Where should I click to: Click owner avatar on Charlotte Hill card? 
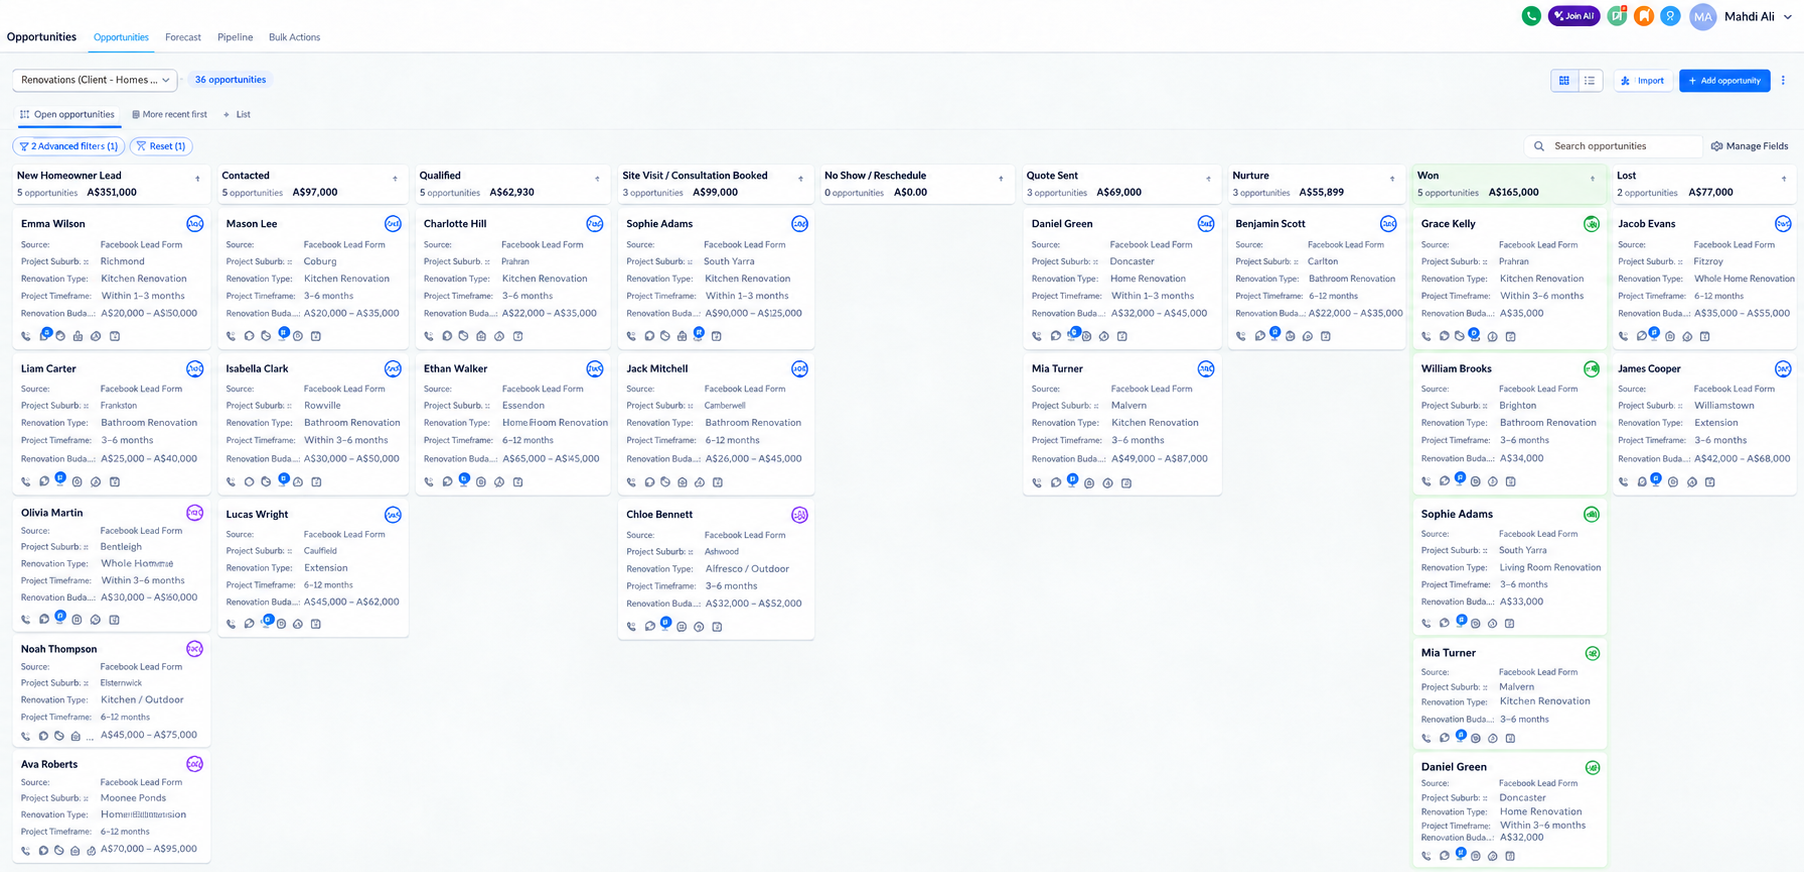click(595, 224)
